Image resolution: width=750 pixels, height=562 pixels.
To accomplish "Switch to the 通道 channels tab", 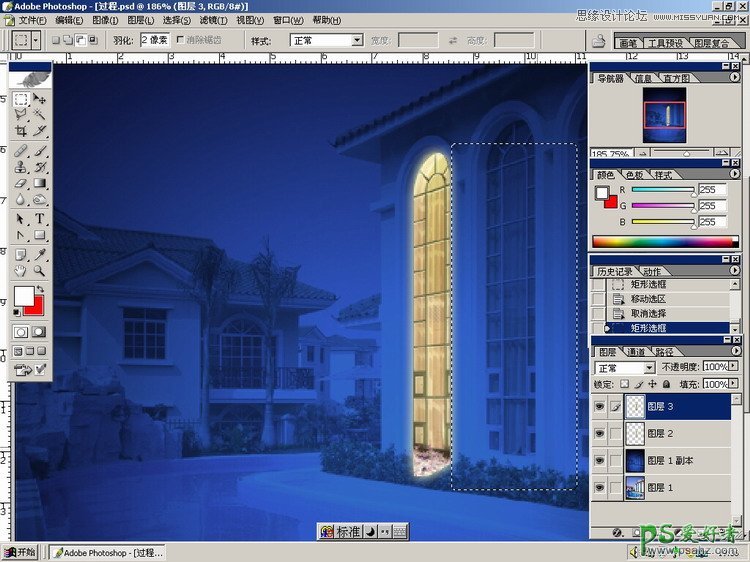I will (635, 352).
